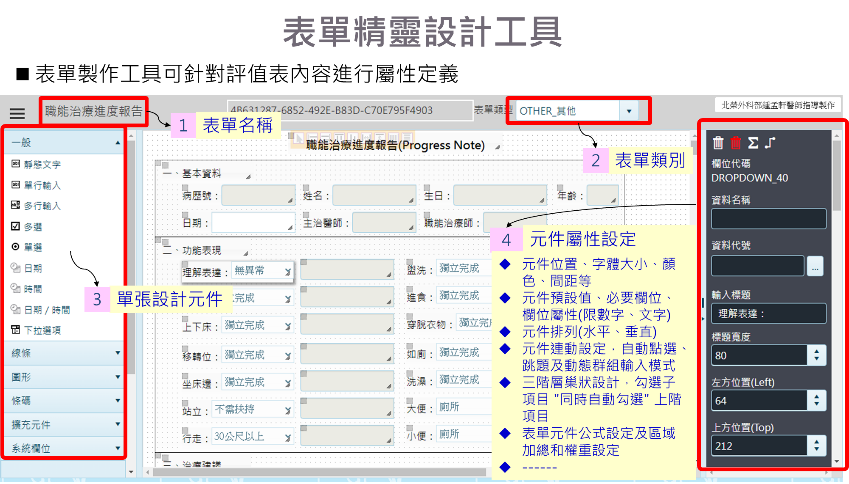Click the red trash can delete icon
Image resolution: width=849 pixels, height=484 pixels.
point(735,142)
